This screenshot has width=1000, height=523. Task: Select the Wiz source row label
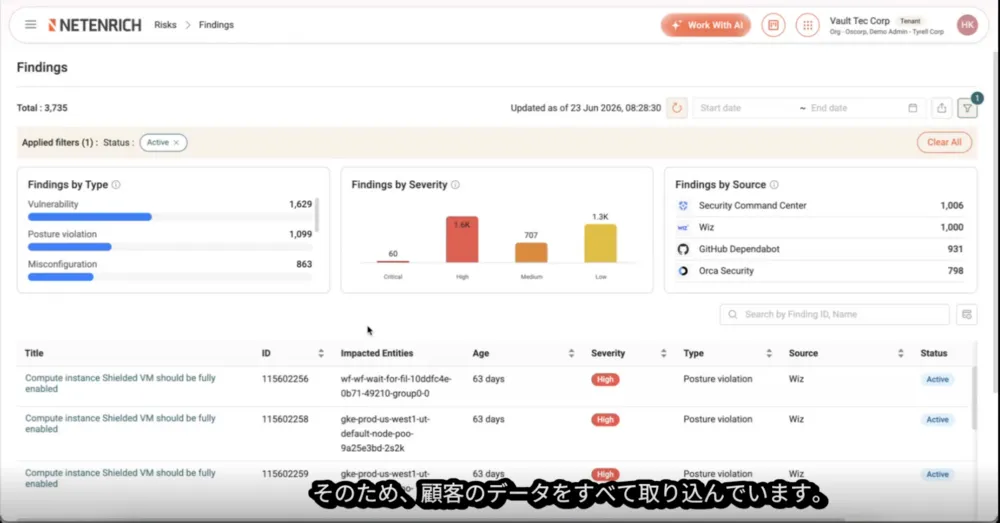706,227
